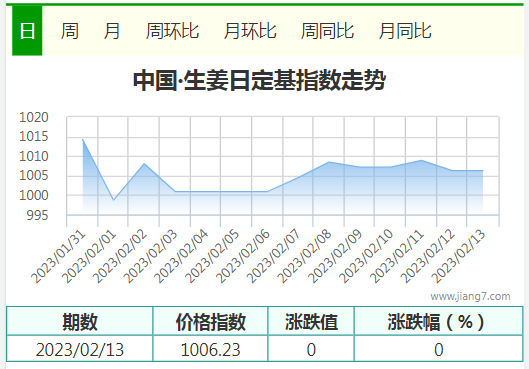Viewport: 529px width, 369px height.
Task: Click the 2023/02/02 x-axis label
Action: (120, 257)
